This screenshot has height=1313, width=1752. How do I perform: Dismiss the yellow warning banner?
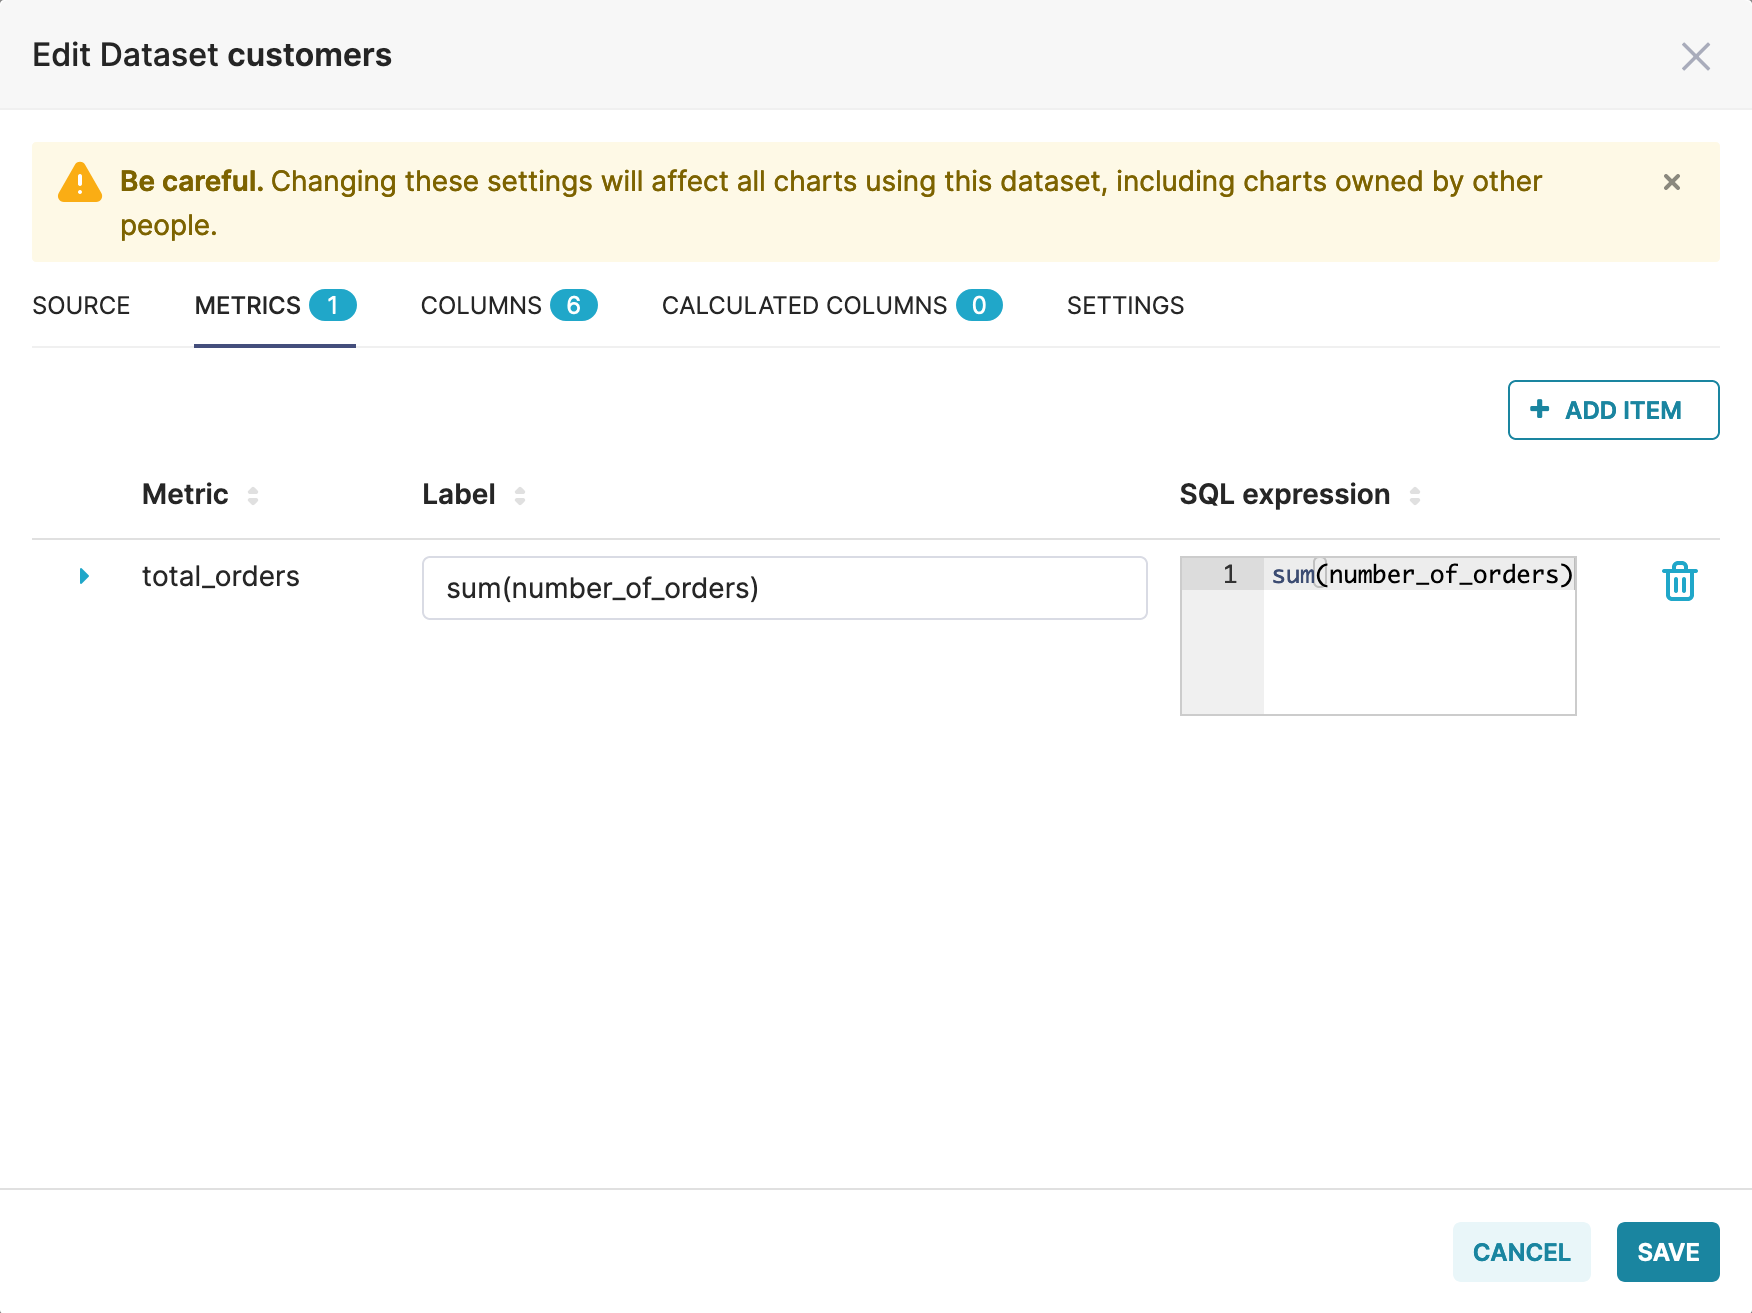[1671, 182]
